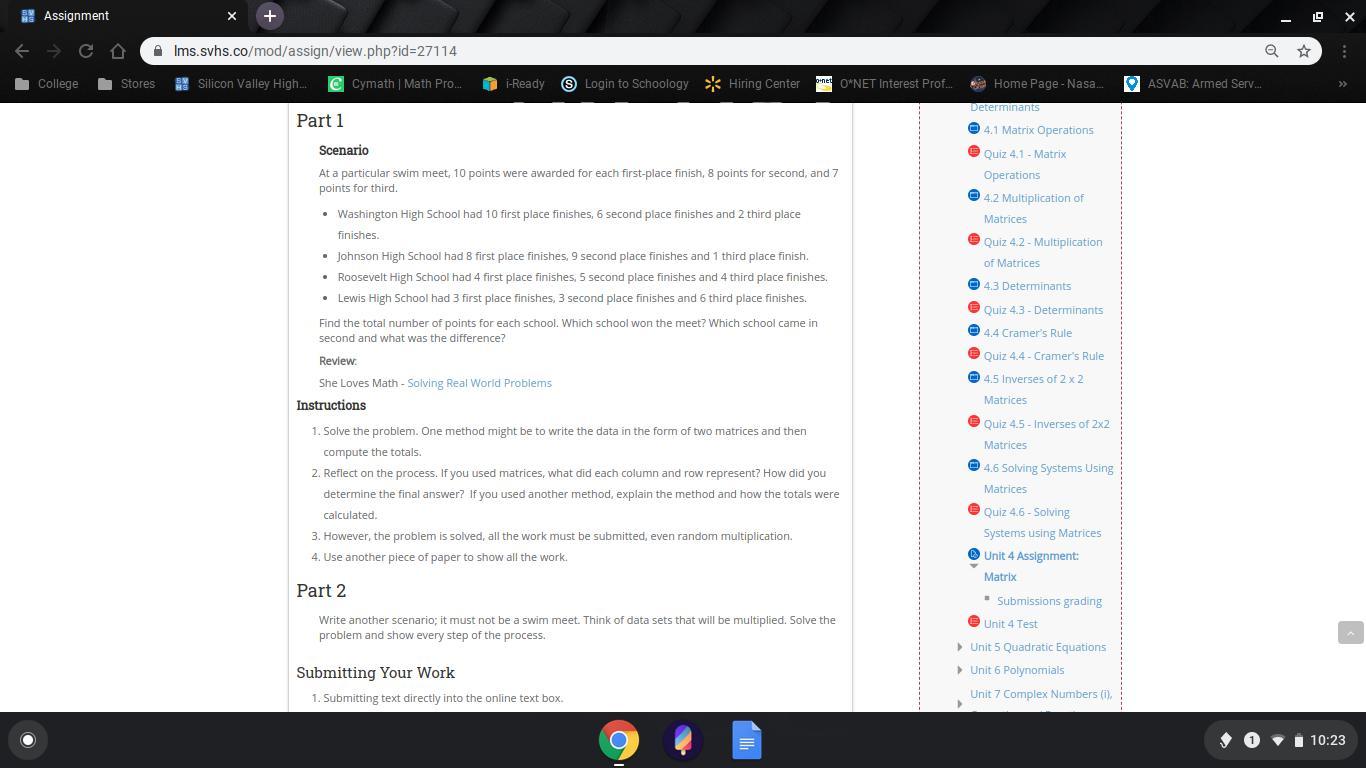Open 4.3 Determinants lesson
The image size is (1366, 768).
pos(1027,286)
